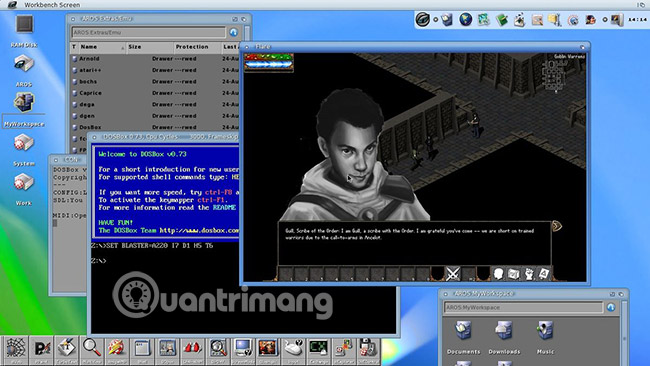
Task: Sort file list by Size column
Action: click(x=149, y=47)
